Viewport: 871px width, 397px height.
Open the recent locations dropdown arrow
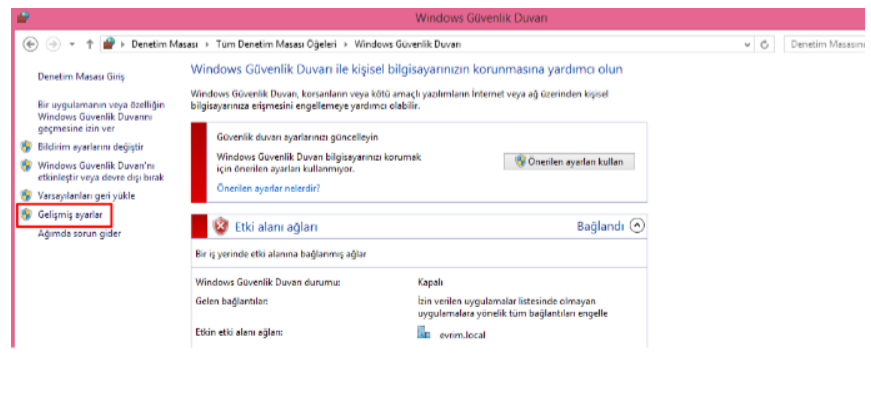click(x=72, y=45)
